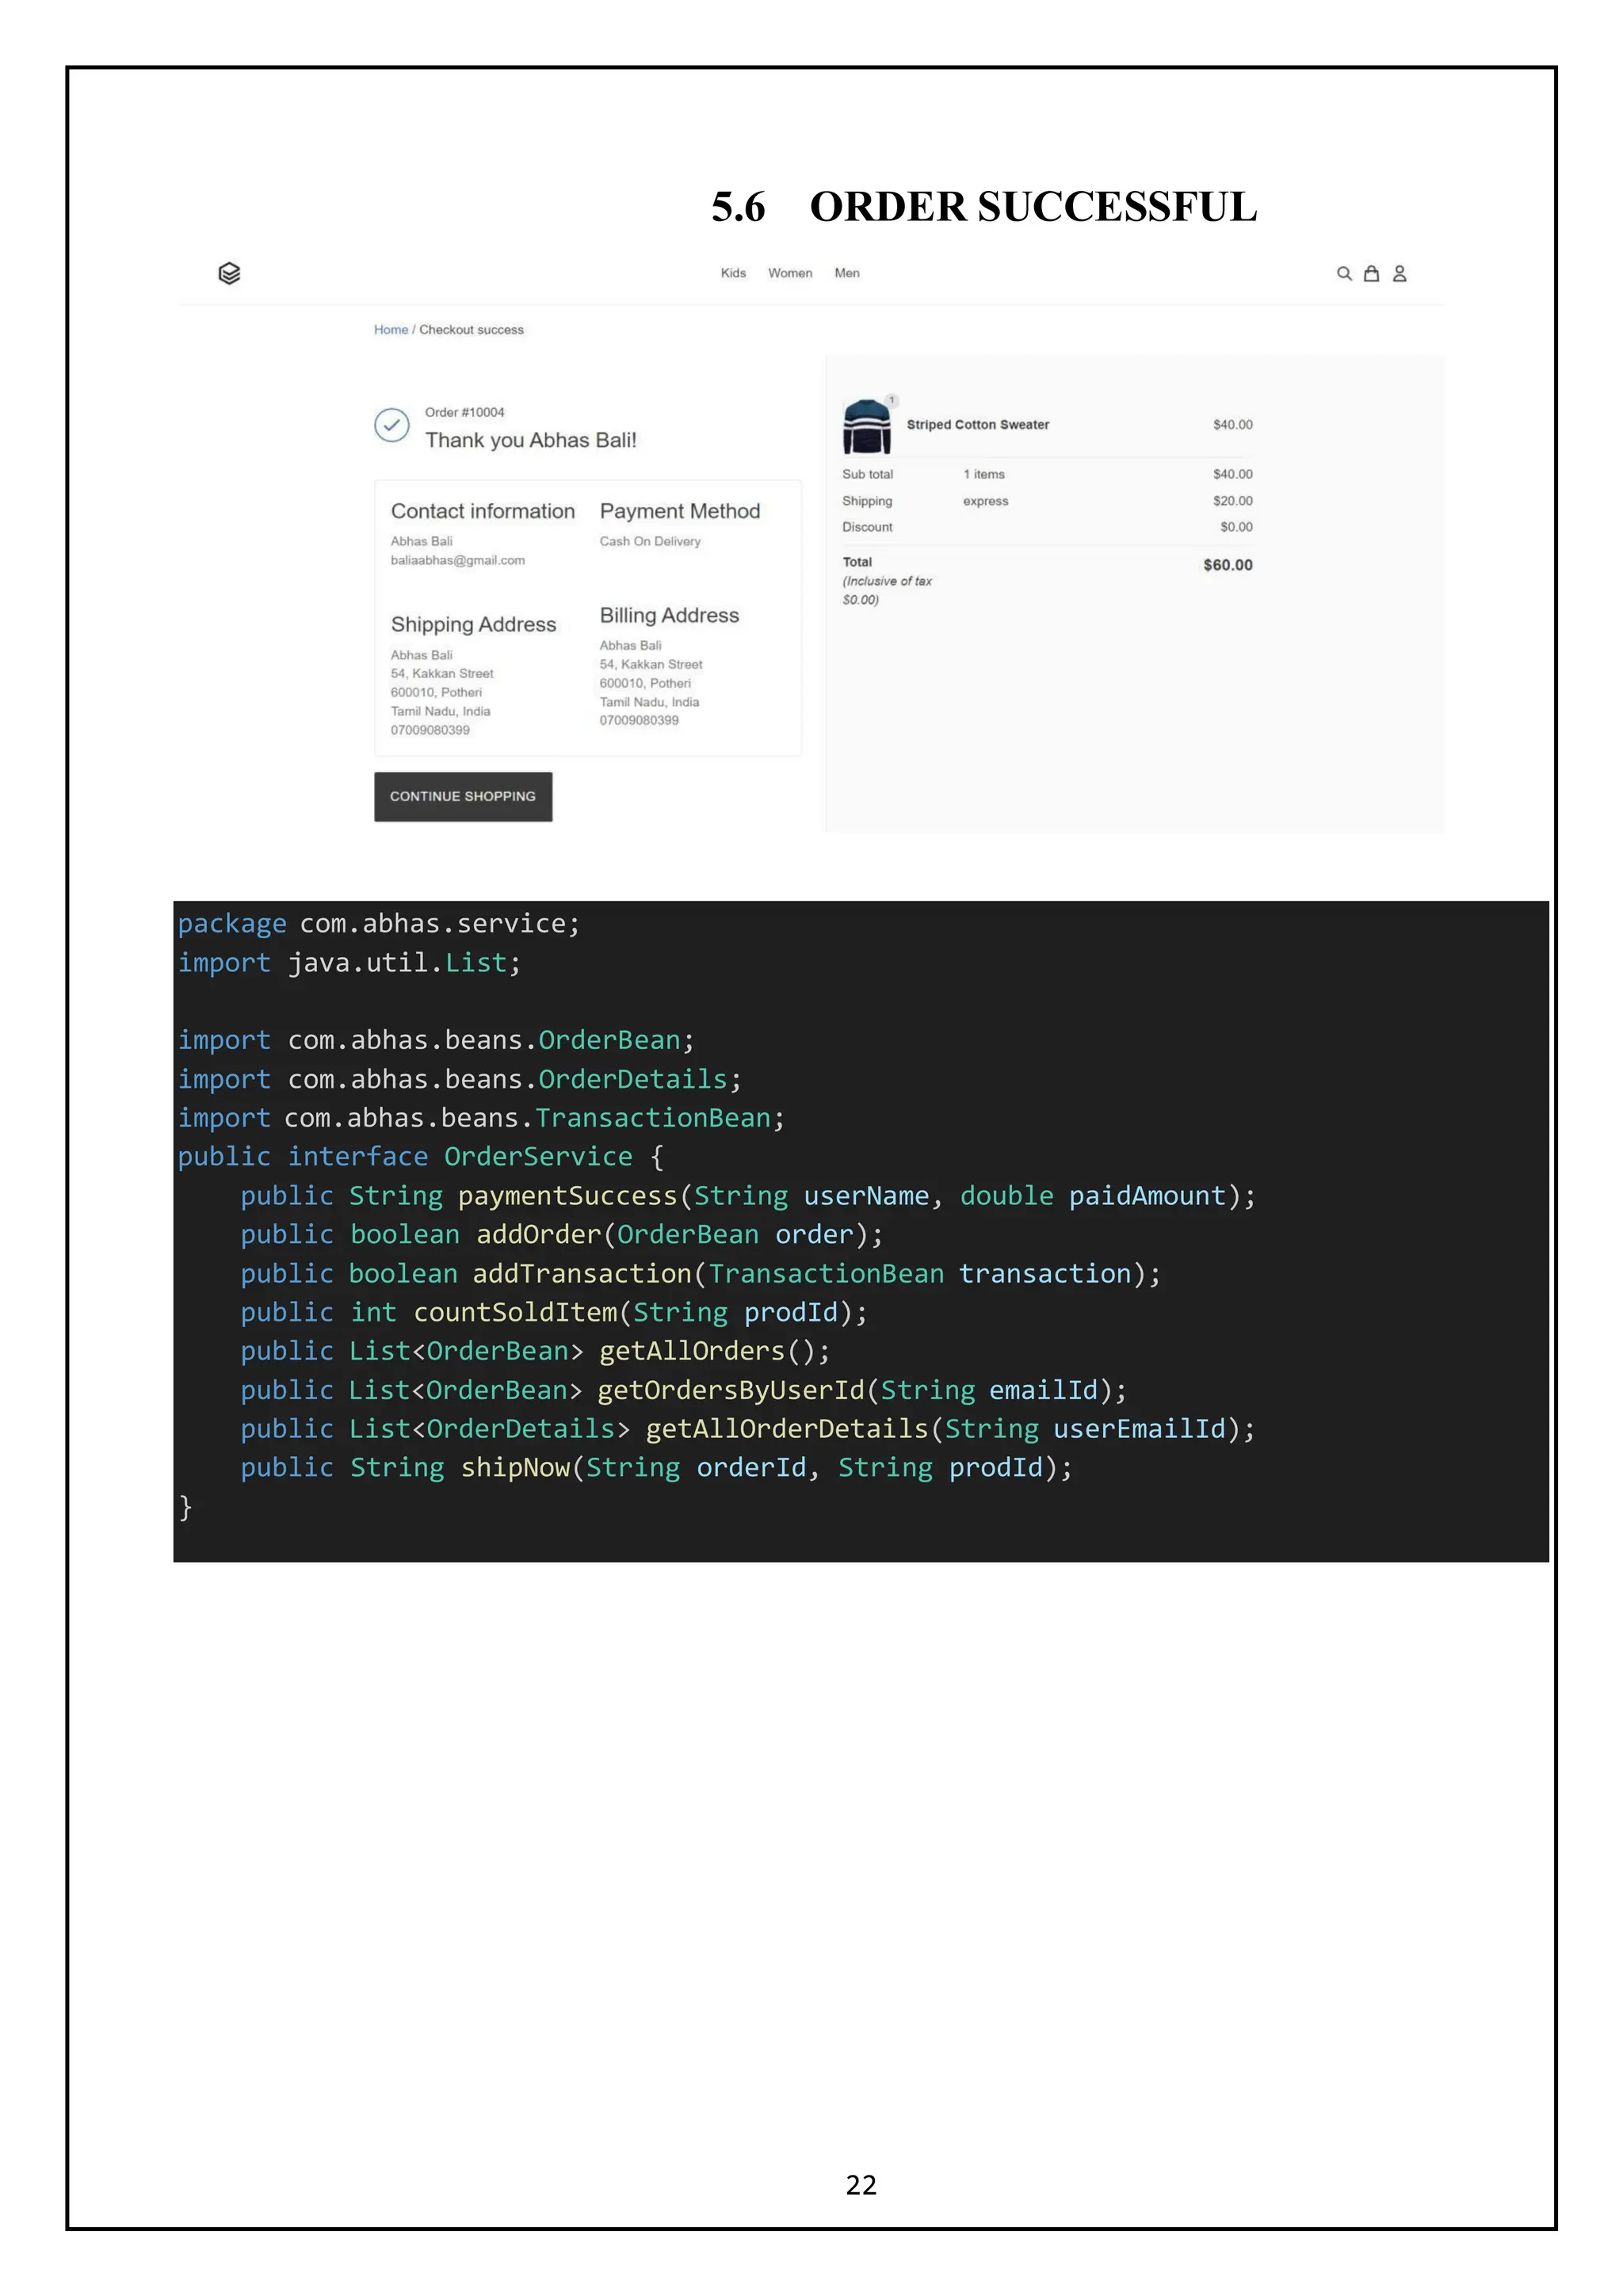
Task: Click the countSoldItem method declaration
Action: click(554, 1312)
